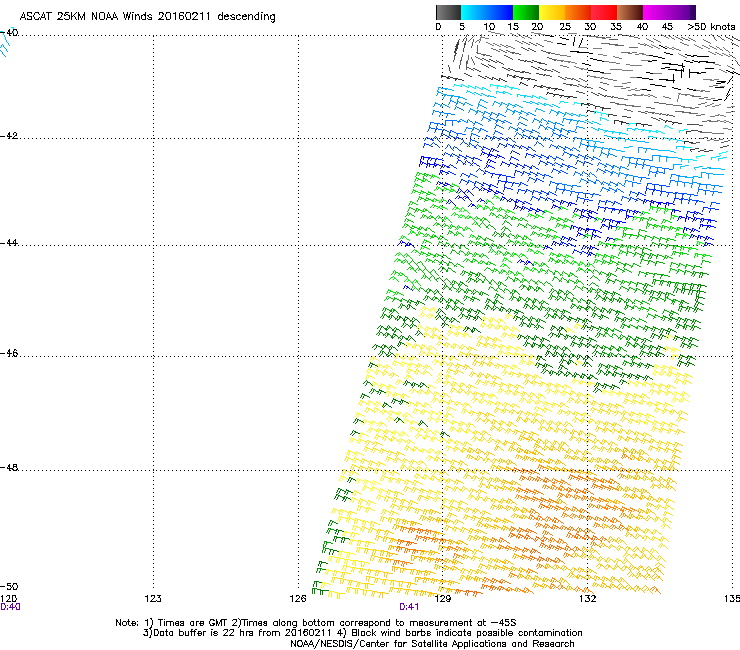Click the NOAA/NESDIS credit line

[x=432, y=644]
